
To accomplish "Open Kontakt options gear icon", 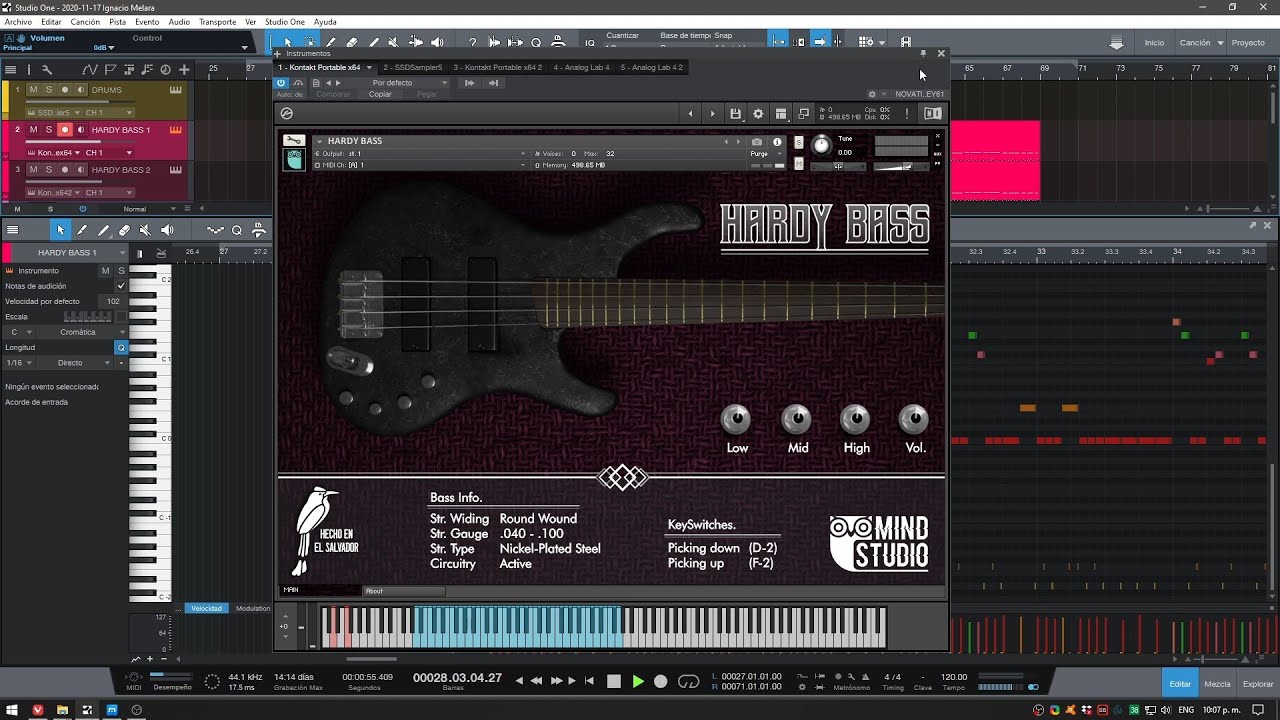I will tap(758, 114).
